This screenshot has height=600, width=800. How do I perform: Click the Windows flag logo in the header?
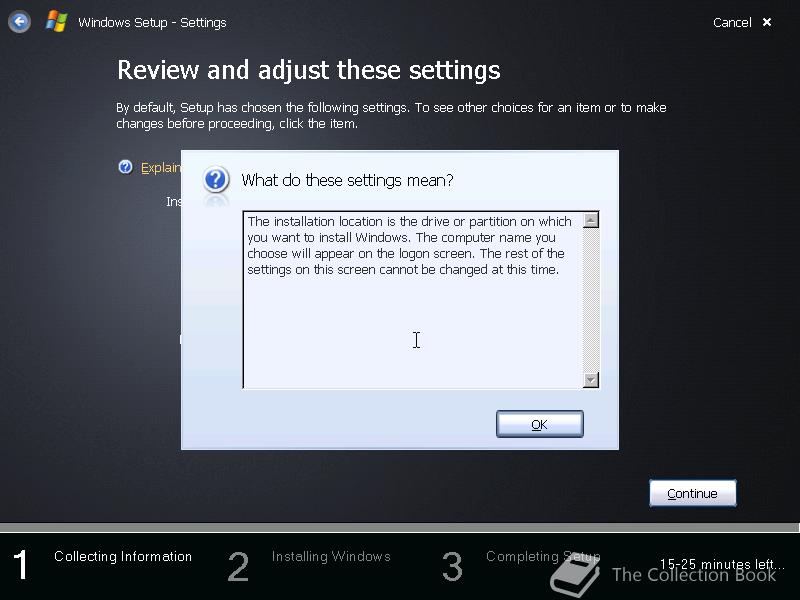[x=56, y=22]
